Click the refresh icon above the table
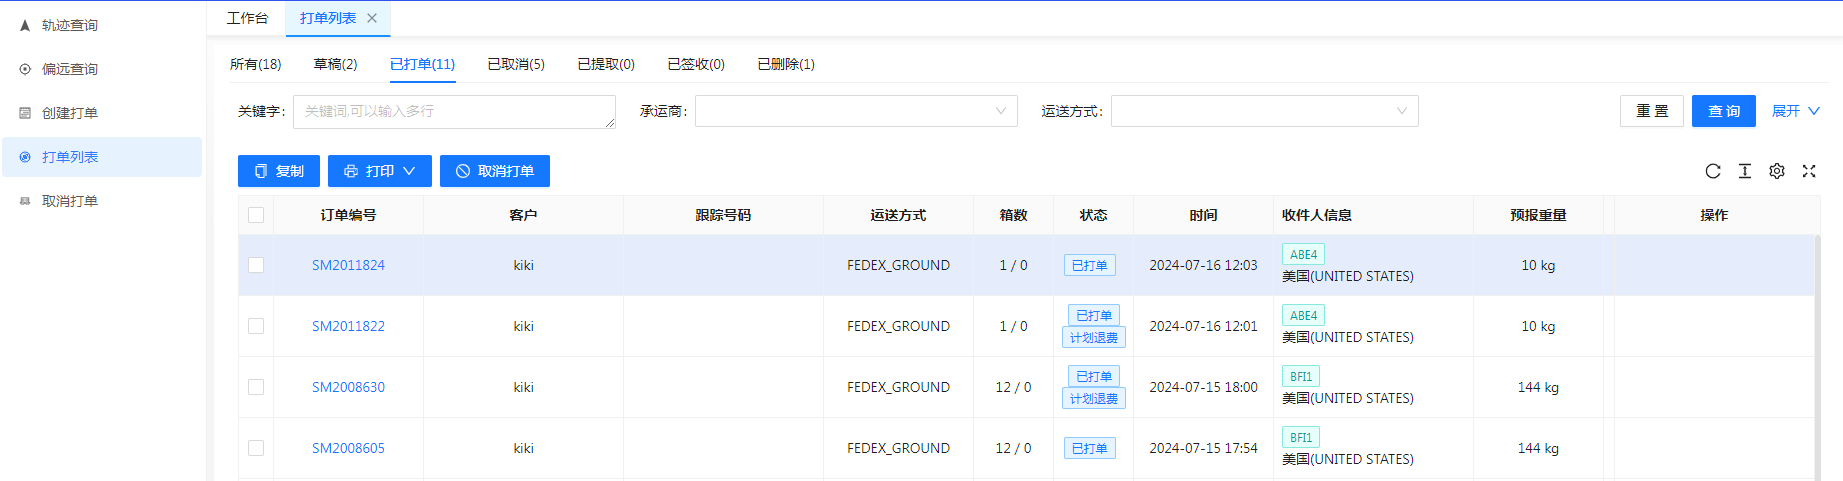Image resolution: width=1843 pixels, height=481 pixels. 1713,171
